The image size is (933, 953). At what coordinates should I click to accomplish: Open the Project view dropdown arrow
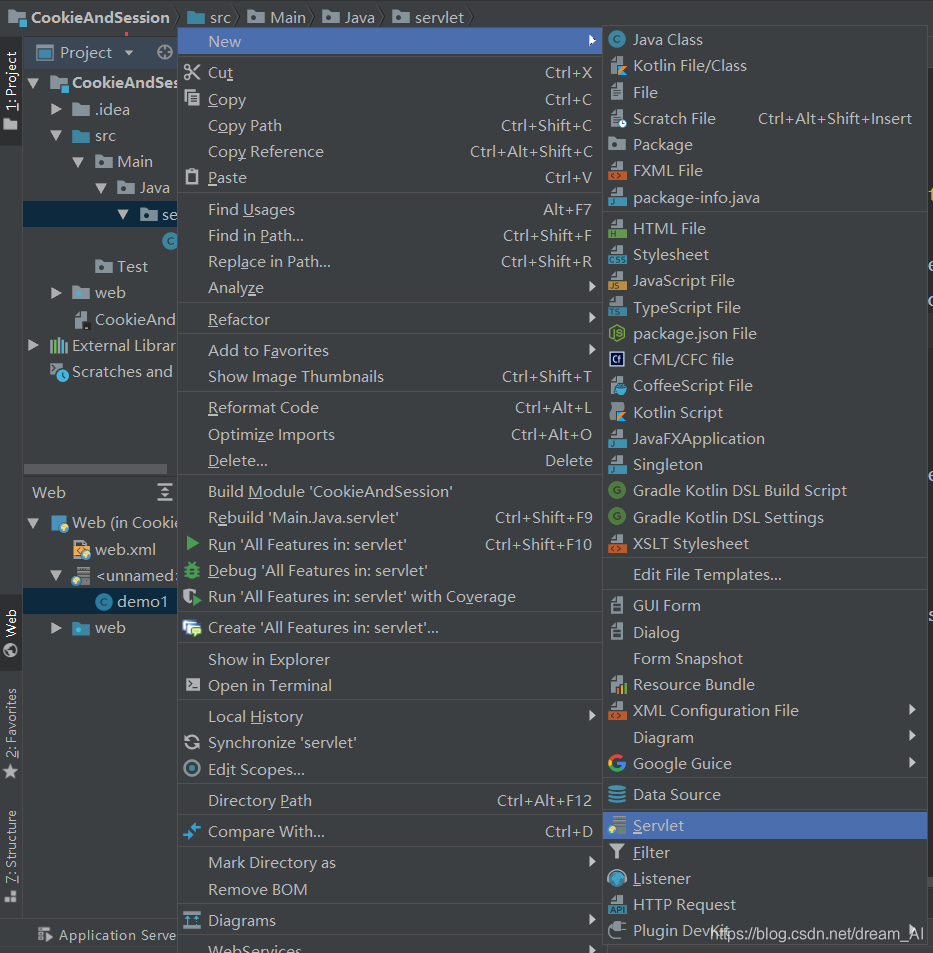tap(129, 53)
